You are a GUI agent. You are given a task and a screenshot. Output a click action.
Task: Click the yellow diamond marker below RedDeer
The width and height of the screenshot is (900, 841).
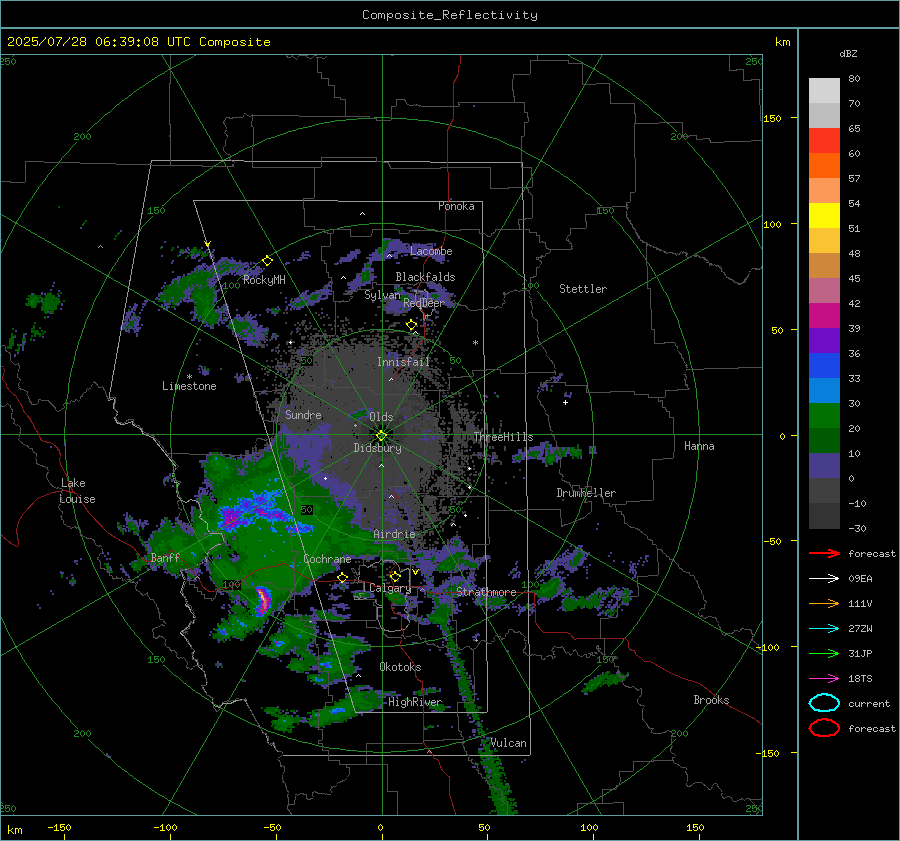coord(412,325)
